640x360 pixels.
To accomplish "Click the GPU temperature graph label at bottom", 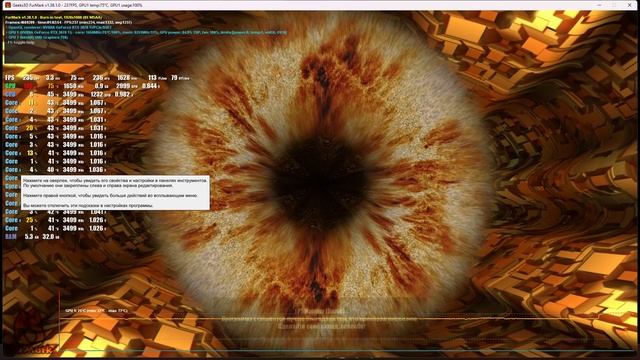I will pos(97,311).
